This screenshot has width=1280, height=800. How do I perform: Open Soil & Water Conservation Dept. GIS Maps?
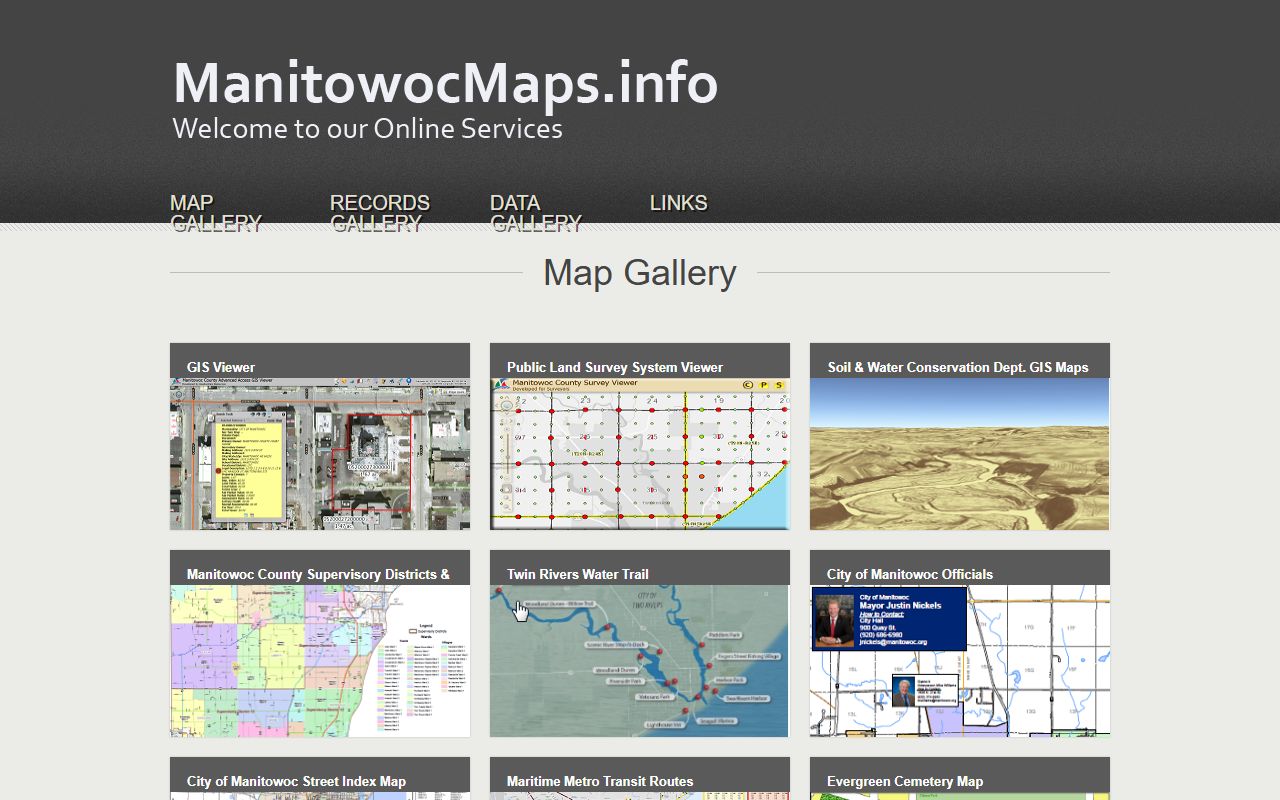click(x=958, y=367)
